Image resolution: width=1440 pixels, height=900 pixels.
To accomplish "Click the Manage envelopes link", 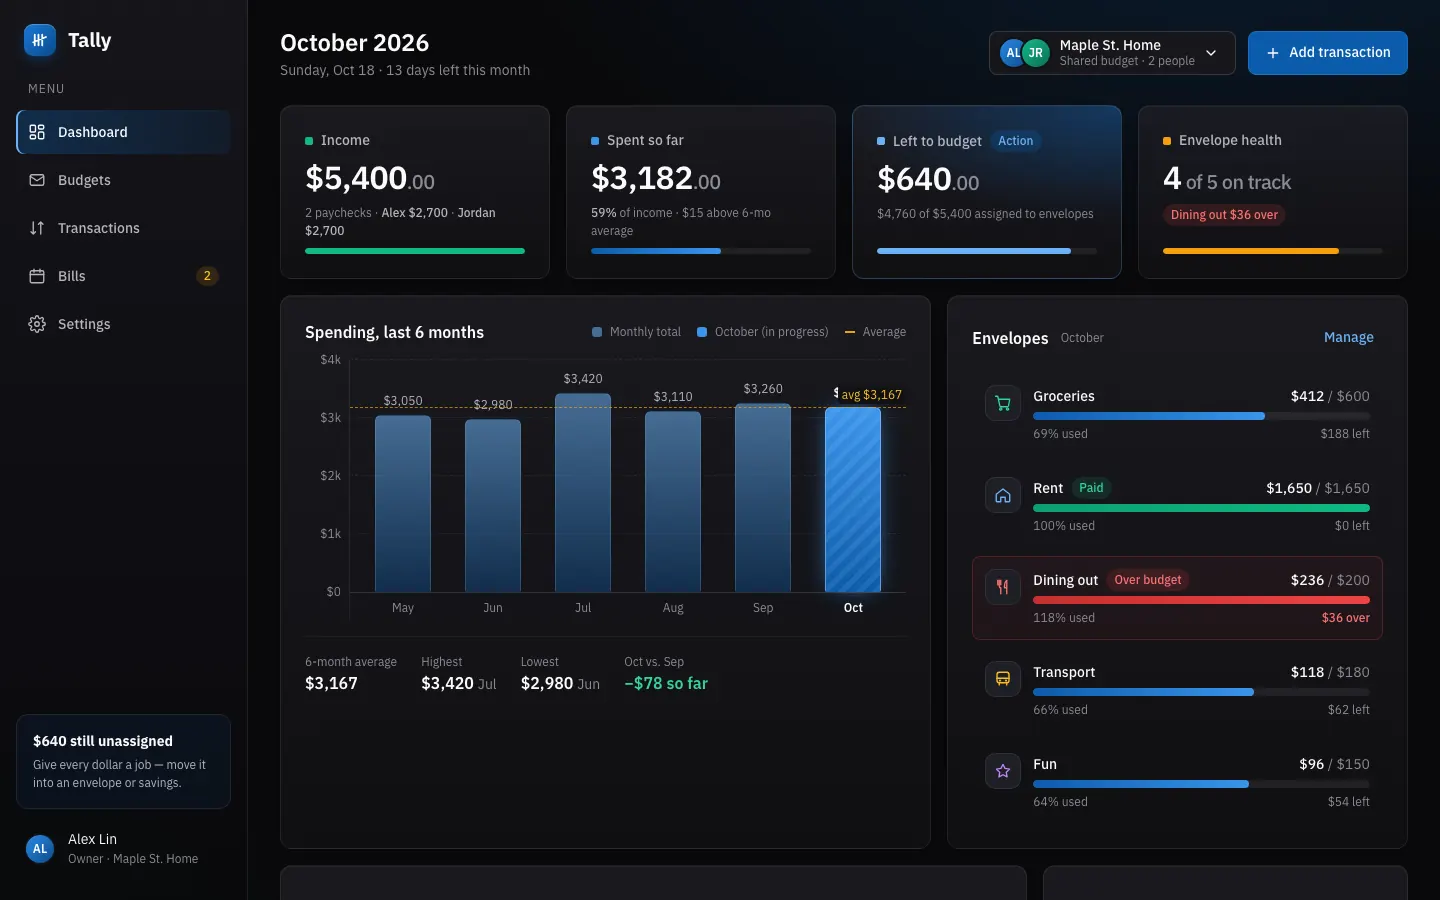I will point(1349,338).
